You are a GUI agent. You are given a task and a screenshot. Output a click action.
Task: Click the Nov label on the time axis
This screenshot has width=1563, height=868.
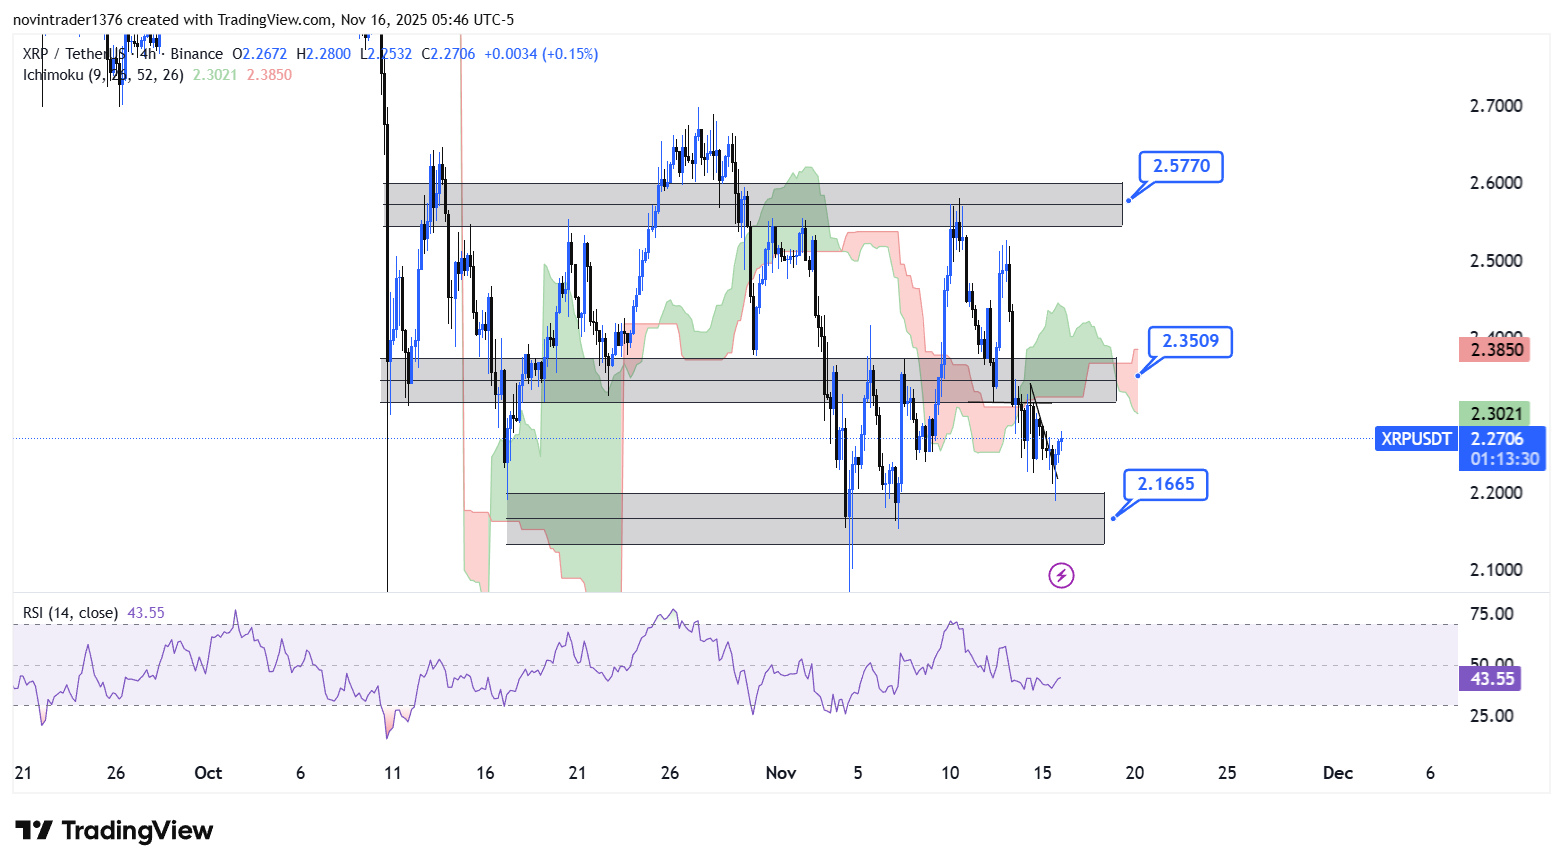pos(780,773)
